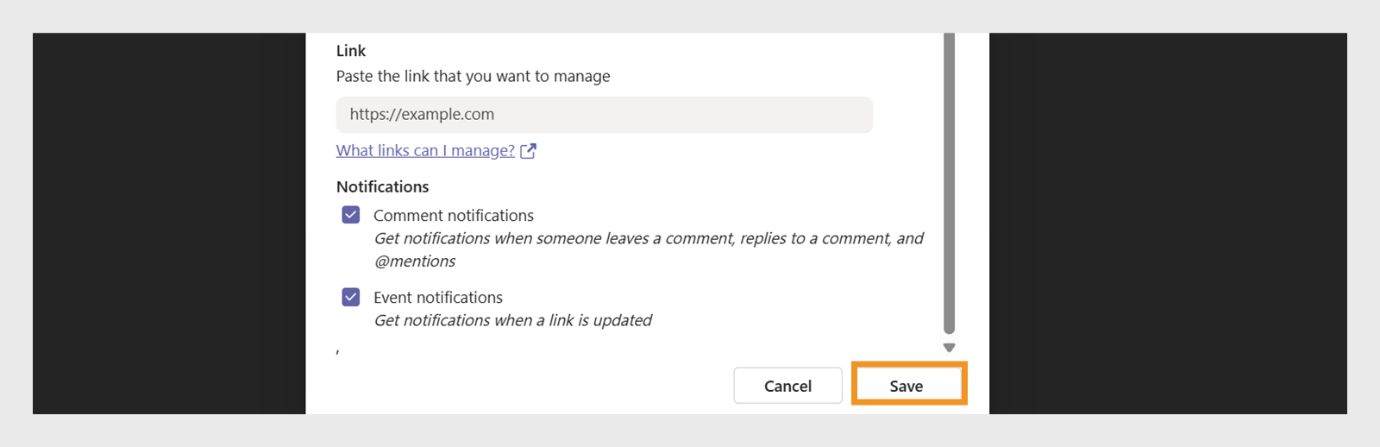Click the "Comment notifications" label text

pyautogui.click(x=453, y=215)
